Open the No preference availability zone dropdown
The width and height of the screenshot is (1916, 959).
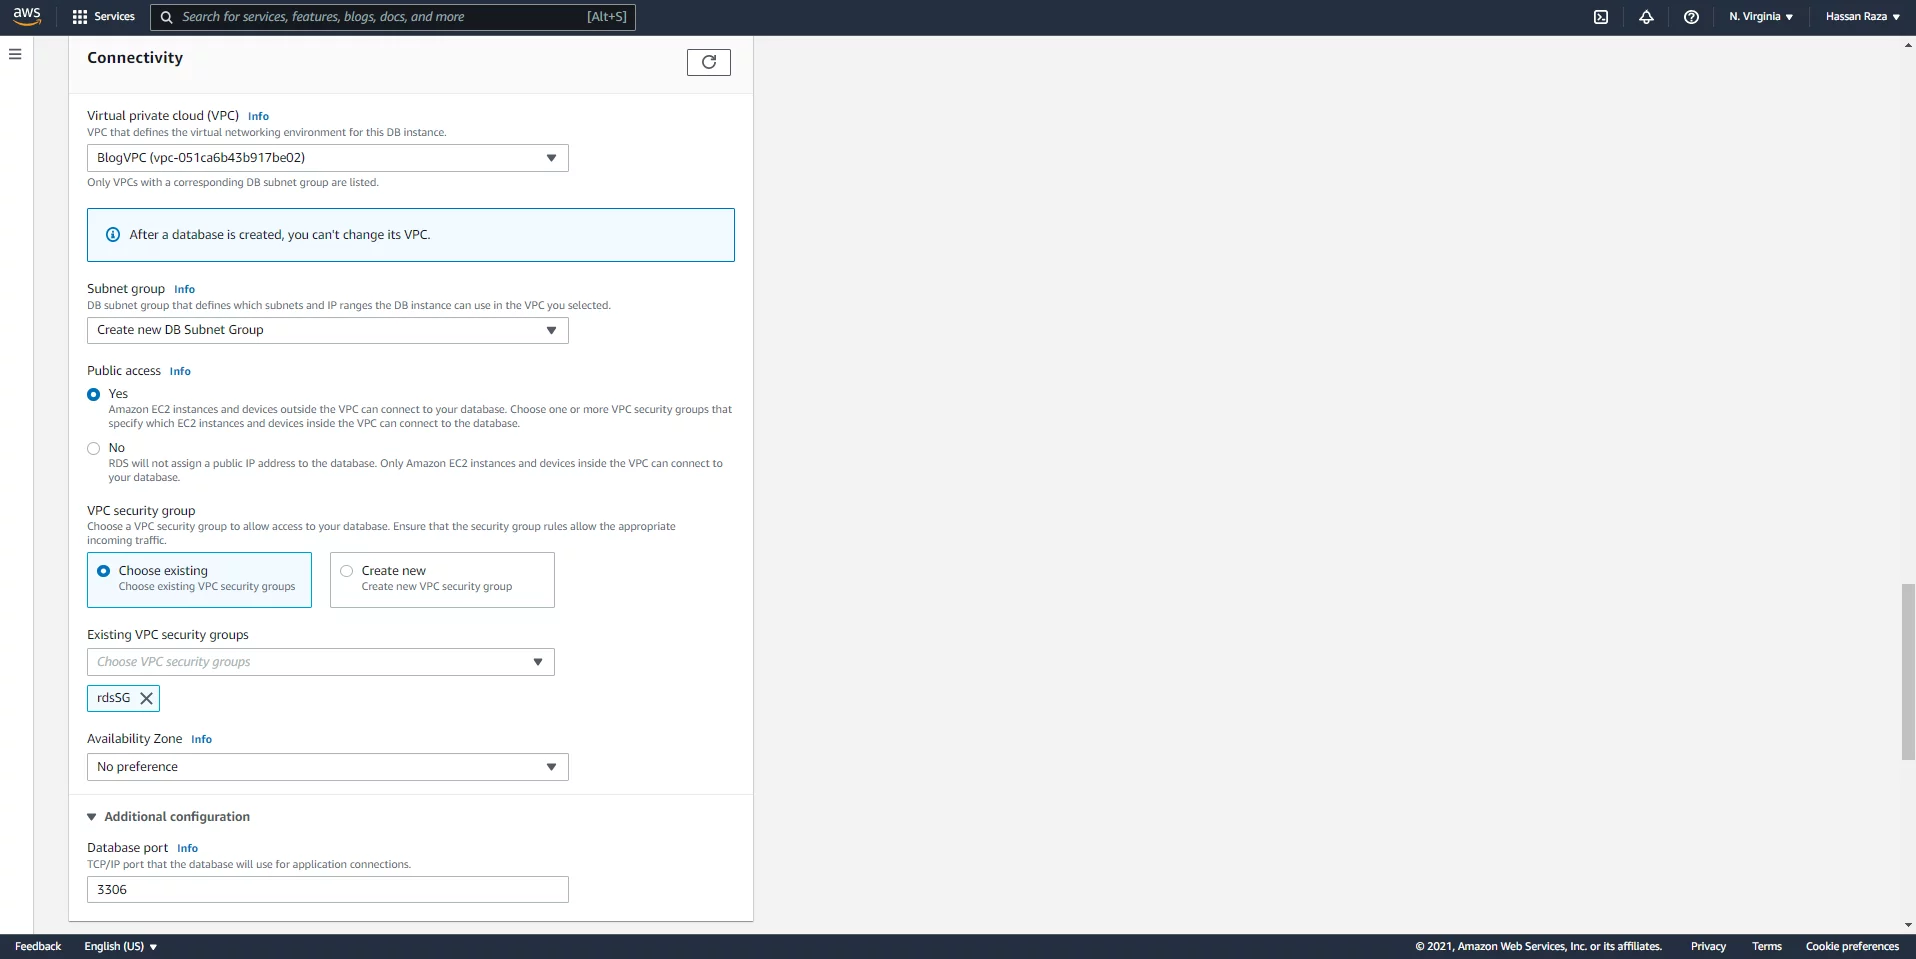(328, 767)
